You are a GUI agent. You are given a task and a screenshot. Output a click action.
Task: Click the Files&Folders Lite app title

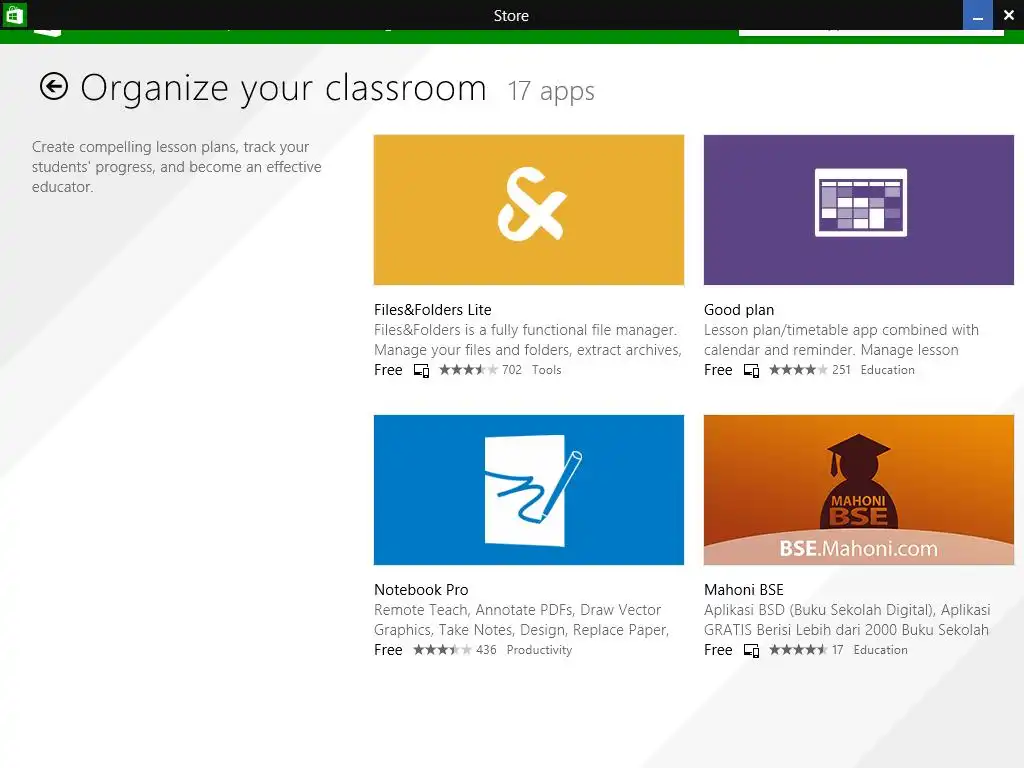click(432, 310)
